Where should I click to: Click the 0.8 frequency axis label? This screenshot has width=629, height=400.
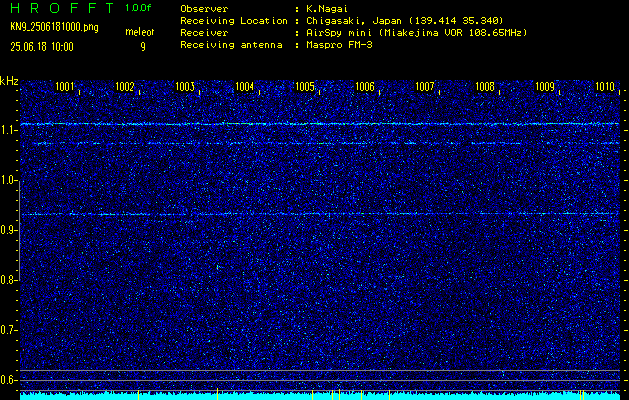8,280
